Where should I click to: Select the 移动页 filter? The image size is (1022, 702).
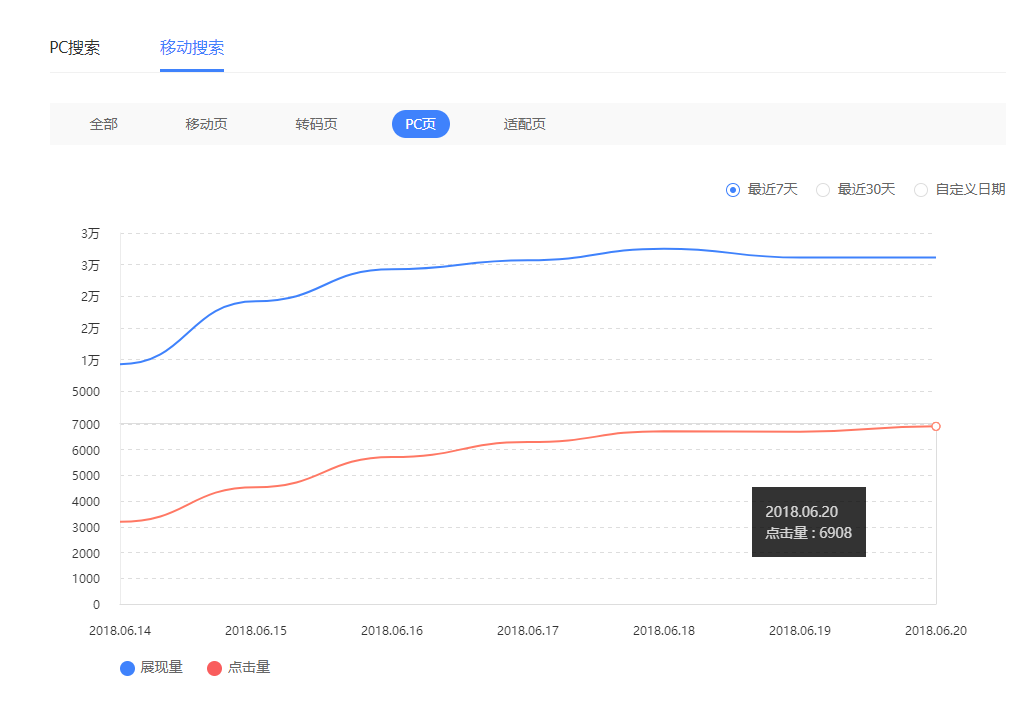coord(206,124)
